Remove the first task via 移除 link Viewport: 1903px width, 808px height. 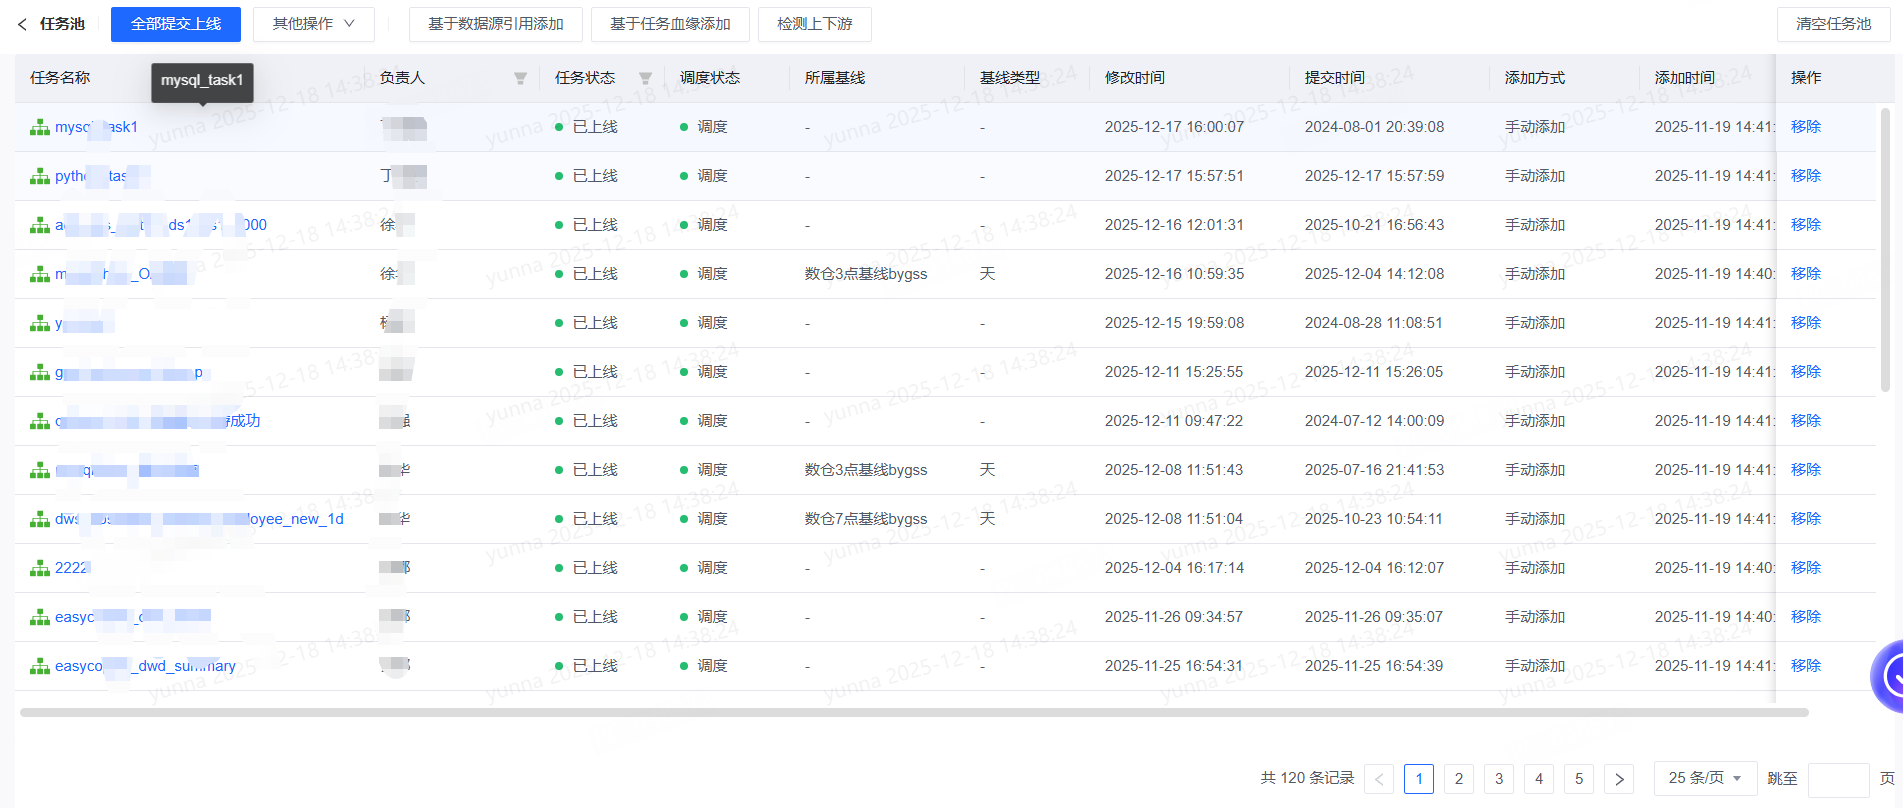(1806, 127)
